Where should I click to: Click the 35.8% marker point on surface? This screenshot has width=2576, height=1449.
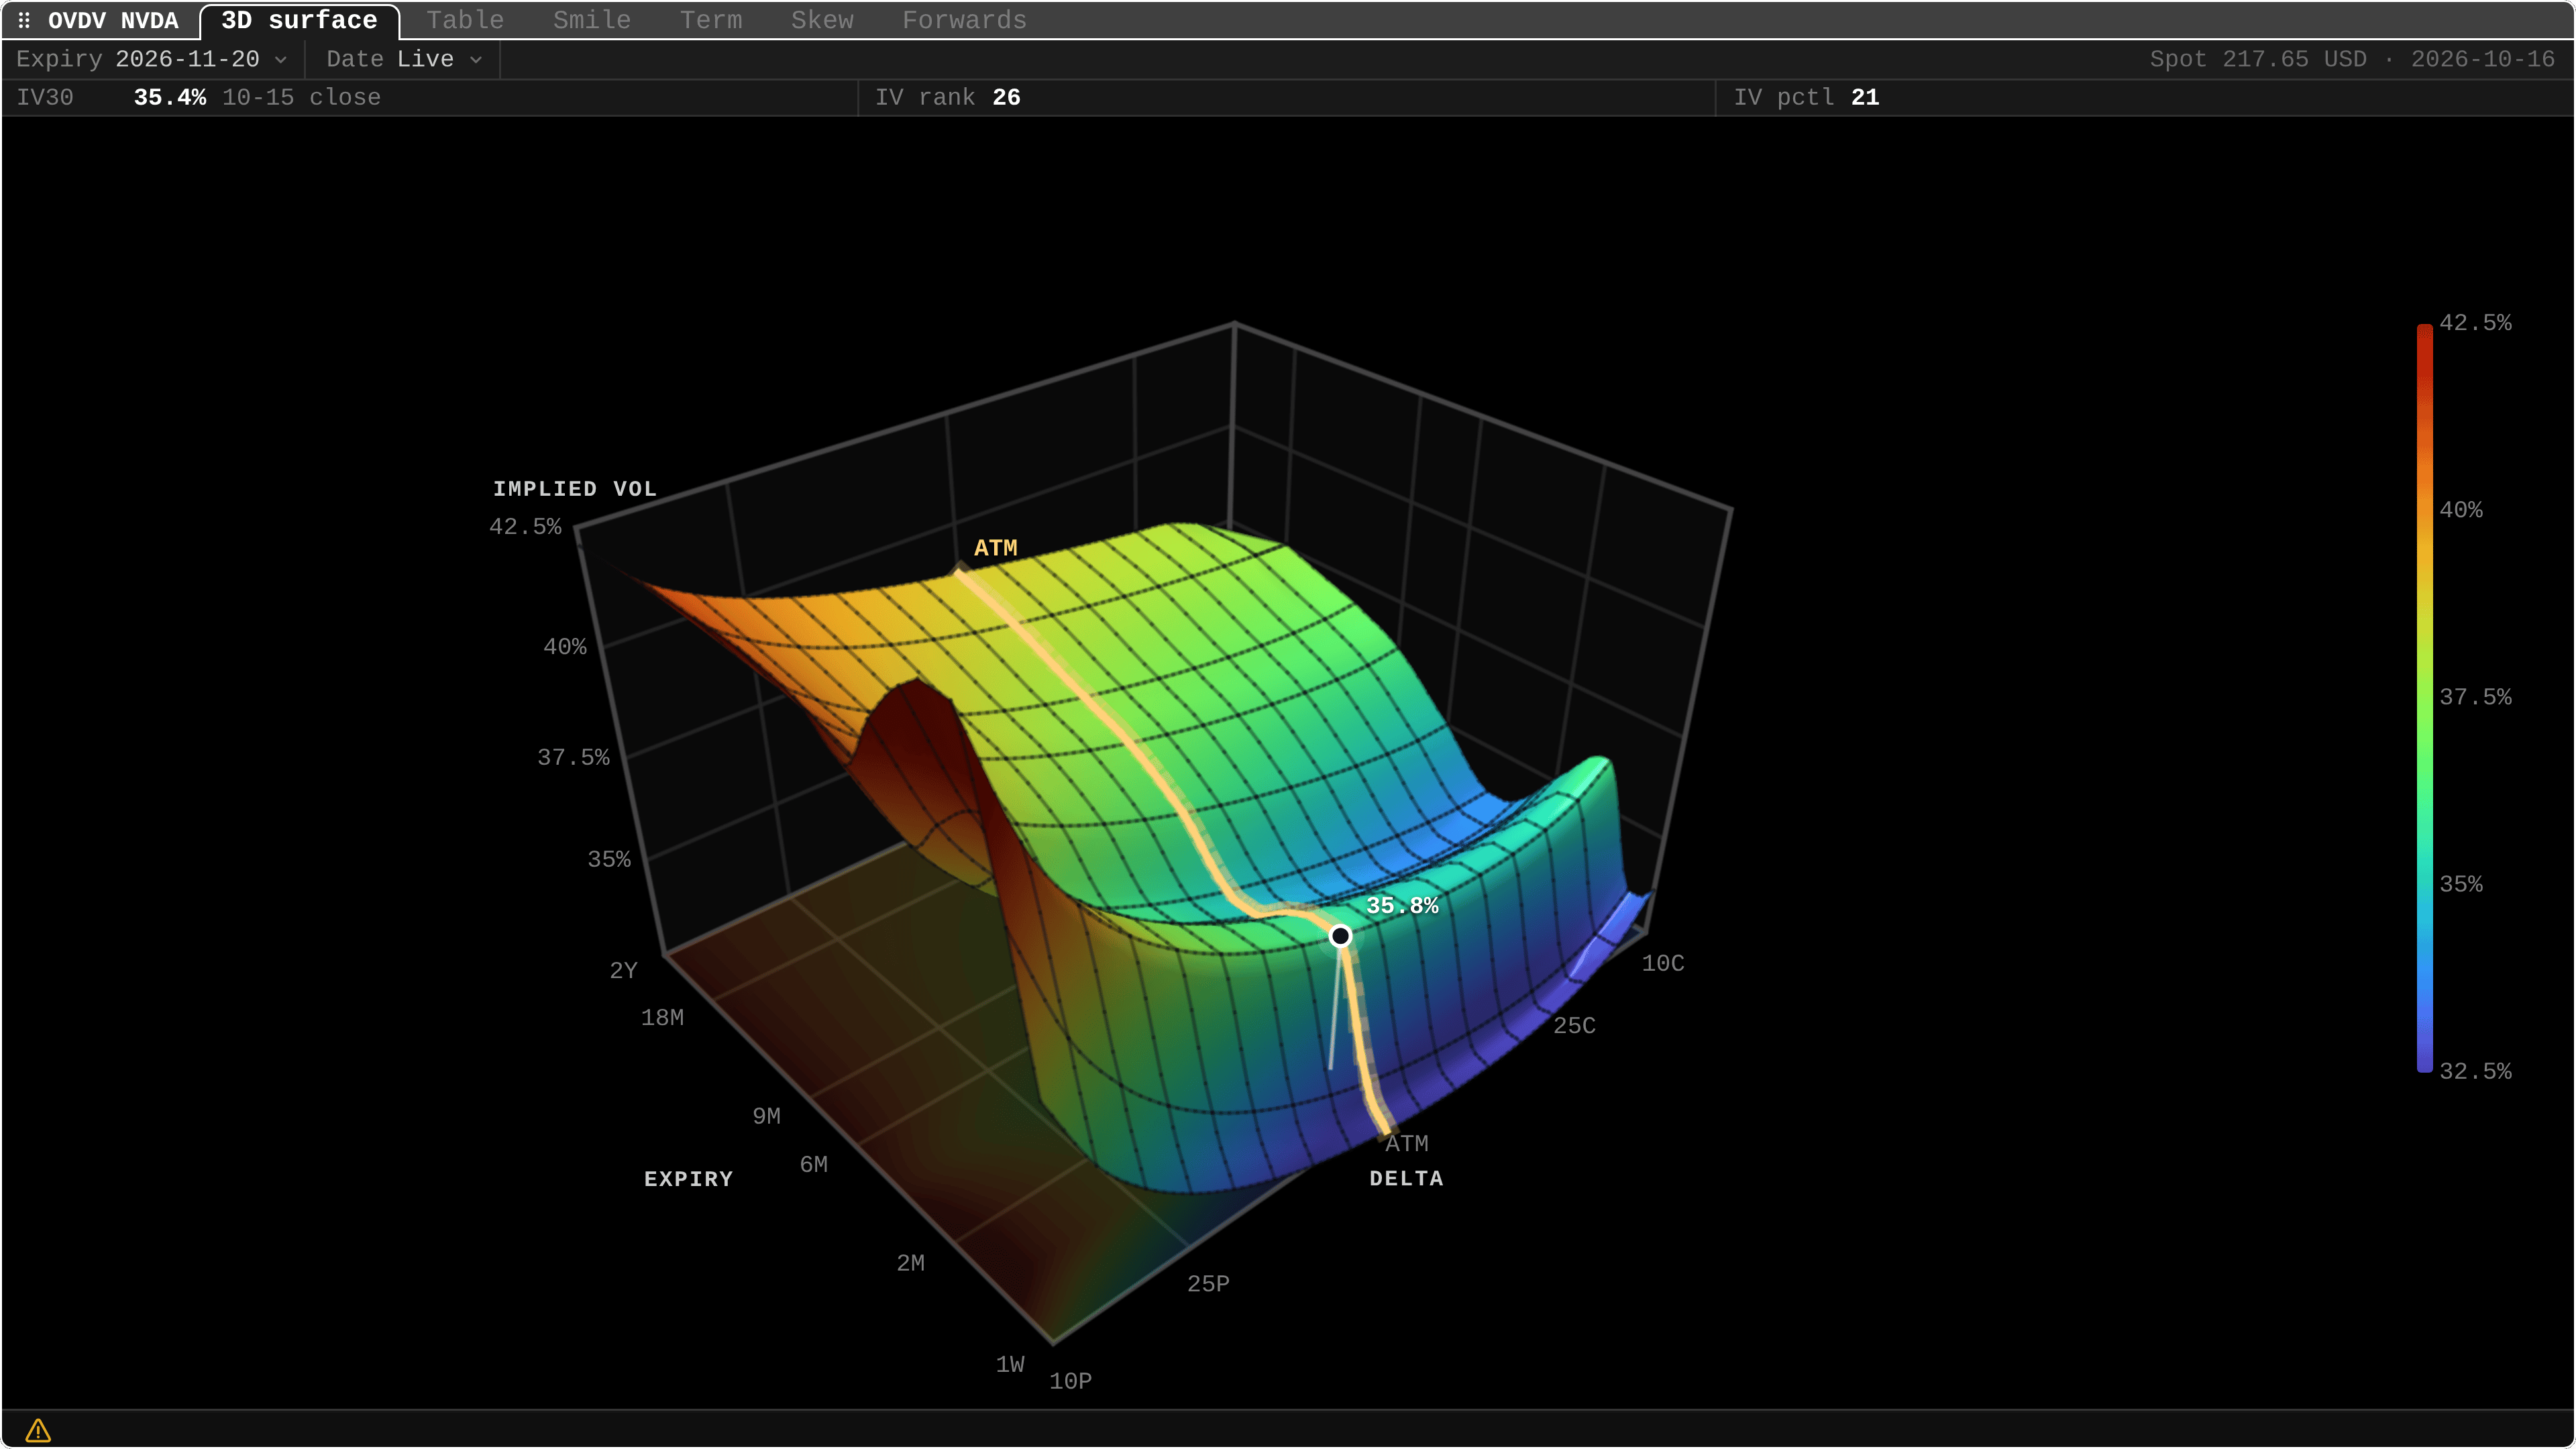pos(1340,936)
